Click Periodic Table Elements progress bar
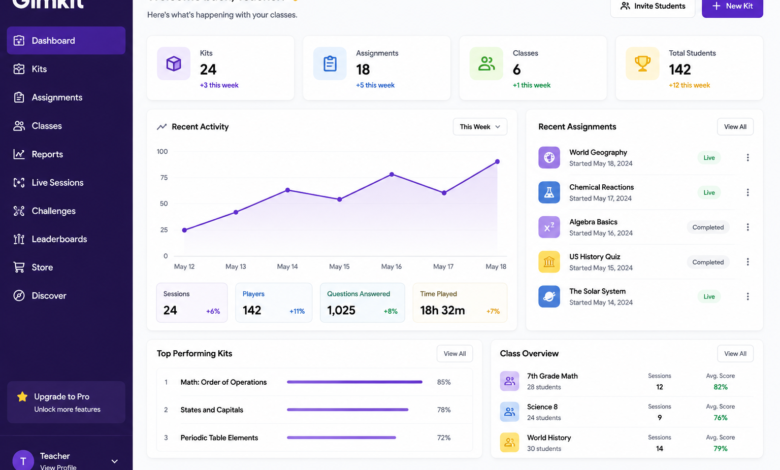The image size is (780, 470). coord(341,438)
